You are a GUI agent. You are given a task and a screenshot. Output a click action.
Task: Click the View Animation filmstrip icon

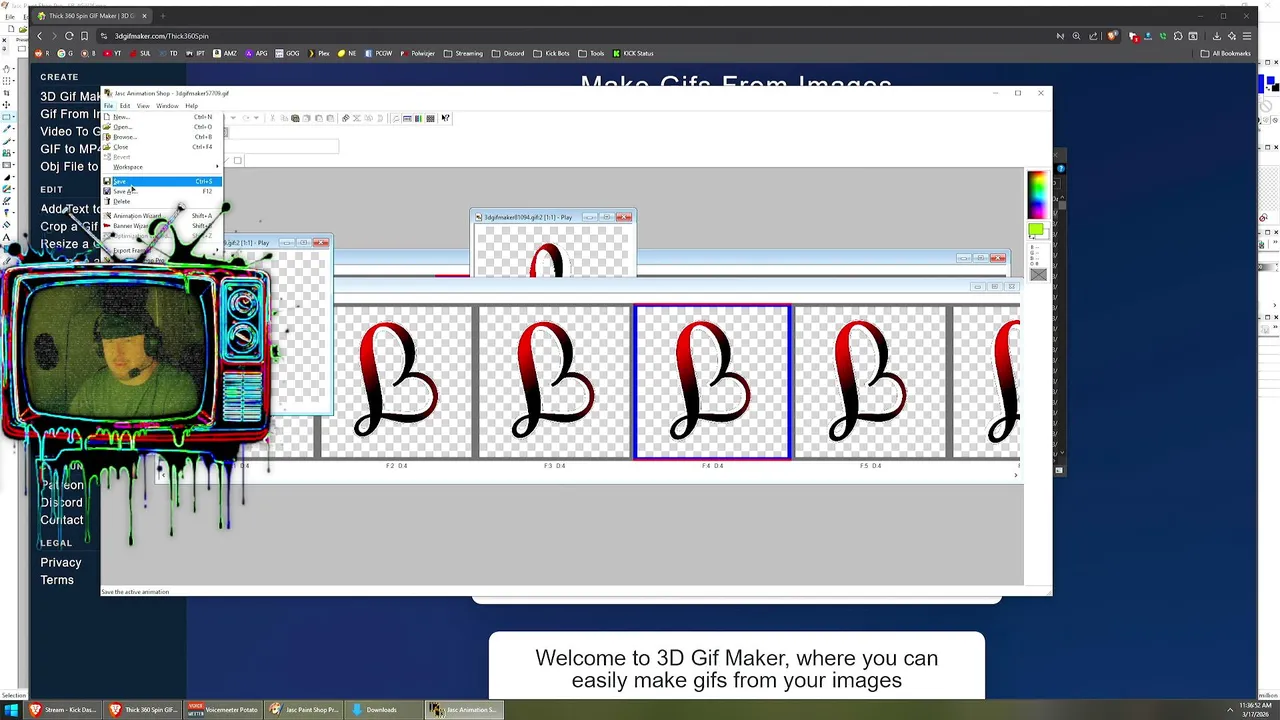click(x=407, y=118)
